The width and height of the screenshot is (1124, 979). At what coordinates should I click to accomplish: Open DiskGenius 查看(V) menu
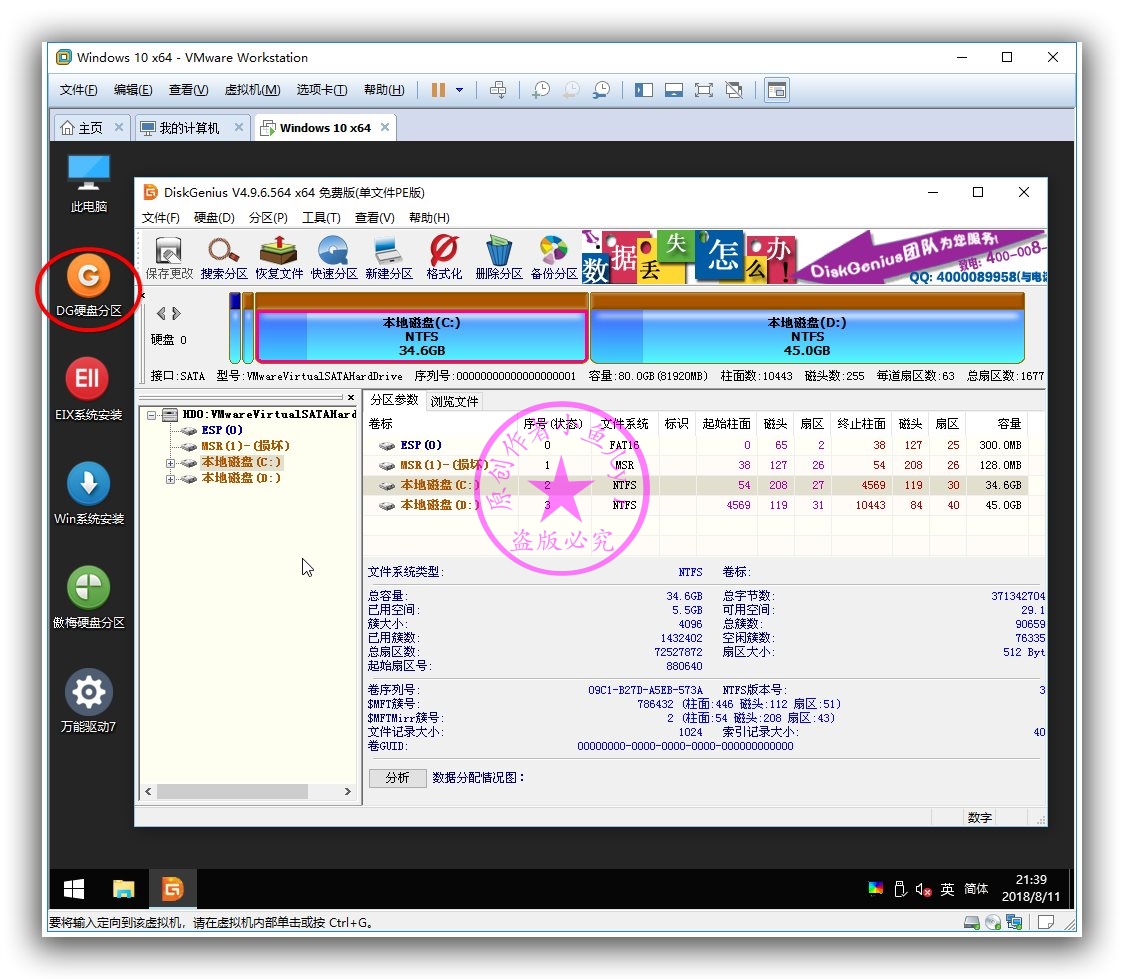[374, 217]
